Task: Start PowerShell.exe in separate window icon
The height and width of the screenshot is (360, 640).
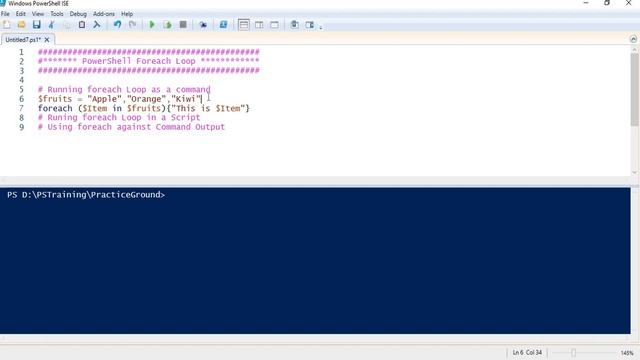Action: 223,25
